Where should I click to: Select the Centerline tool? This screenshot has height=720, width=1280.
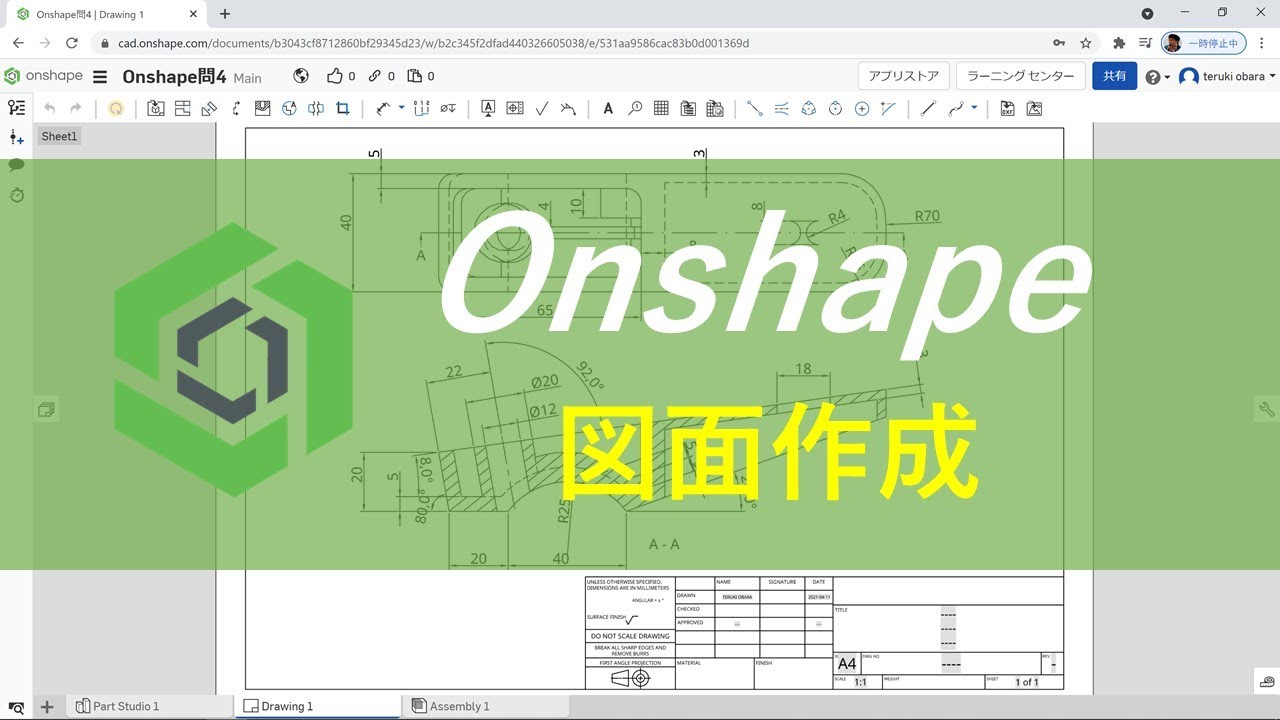[755, 108]
